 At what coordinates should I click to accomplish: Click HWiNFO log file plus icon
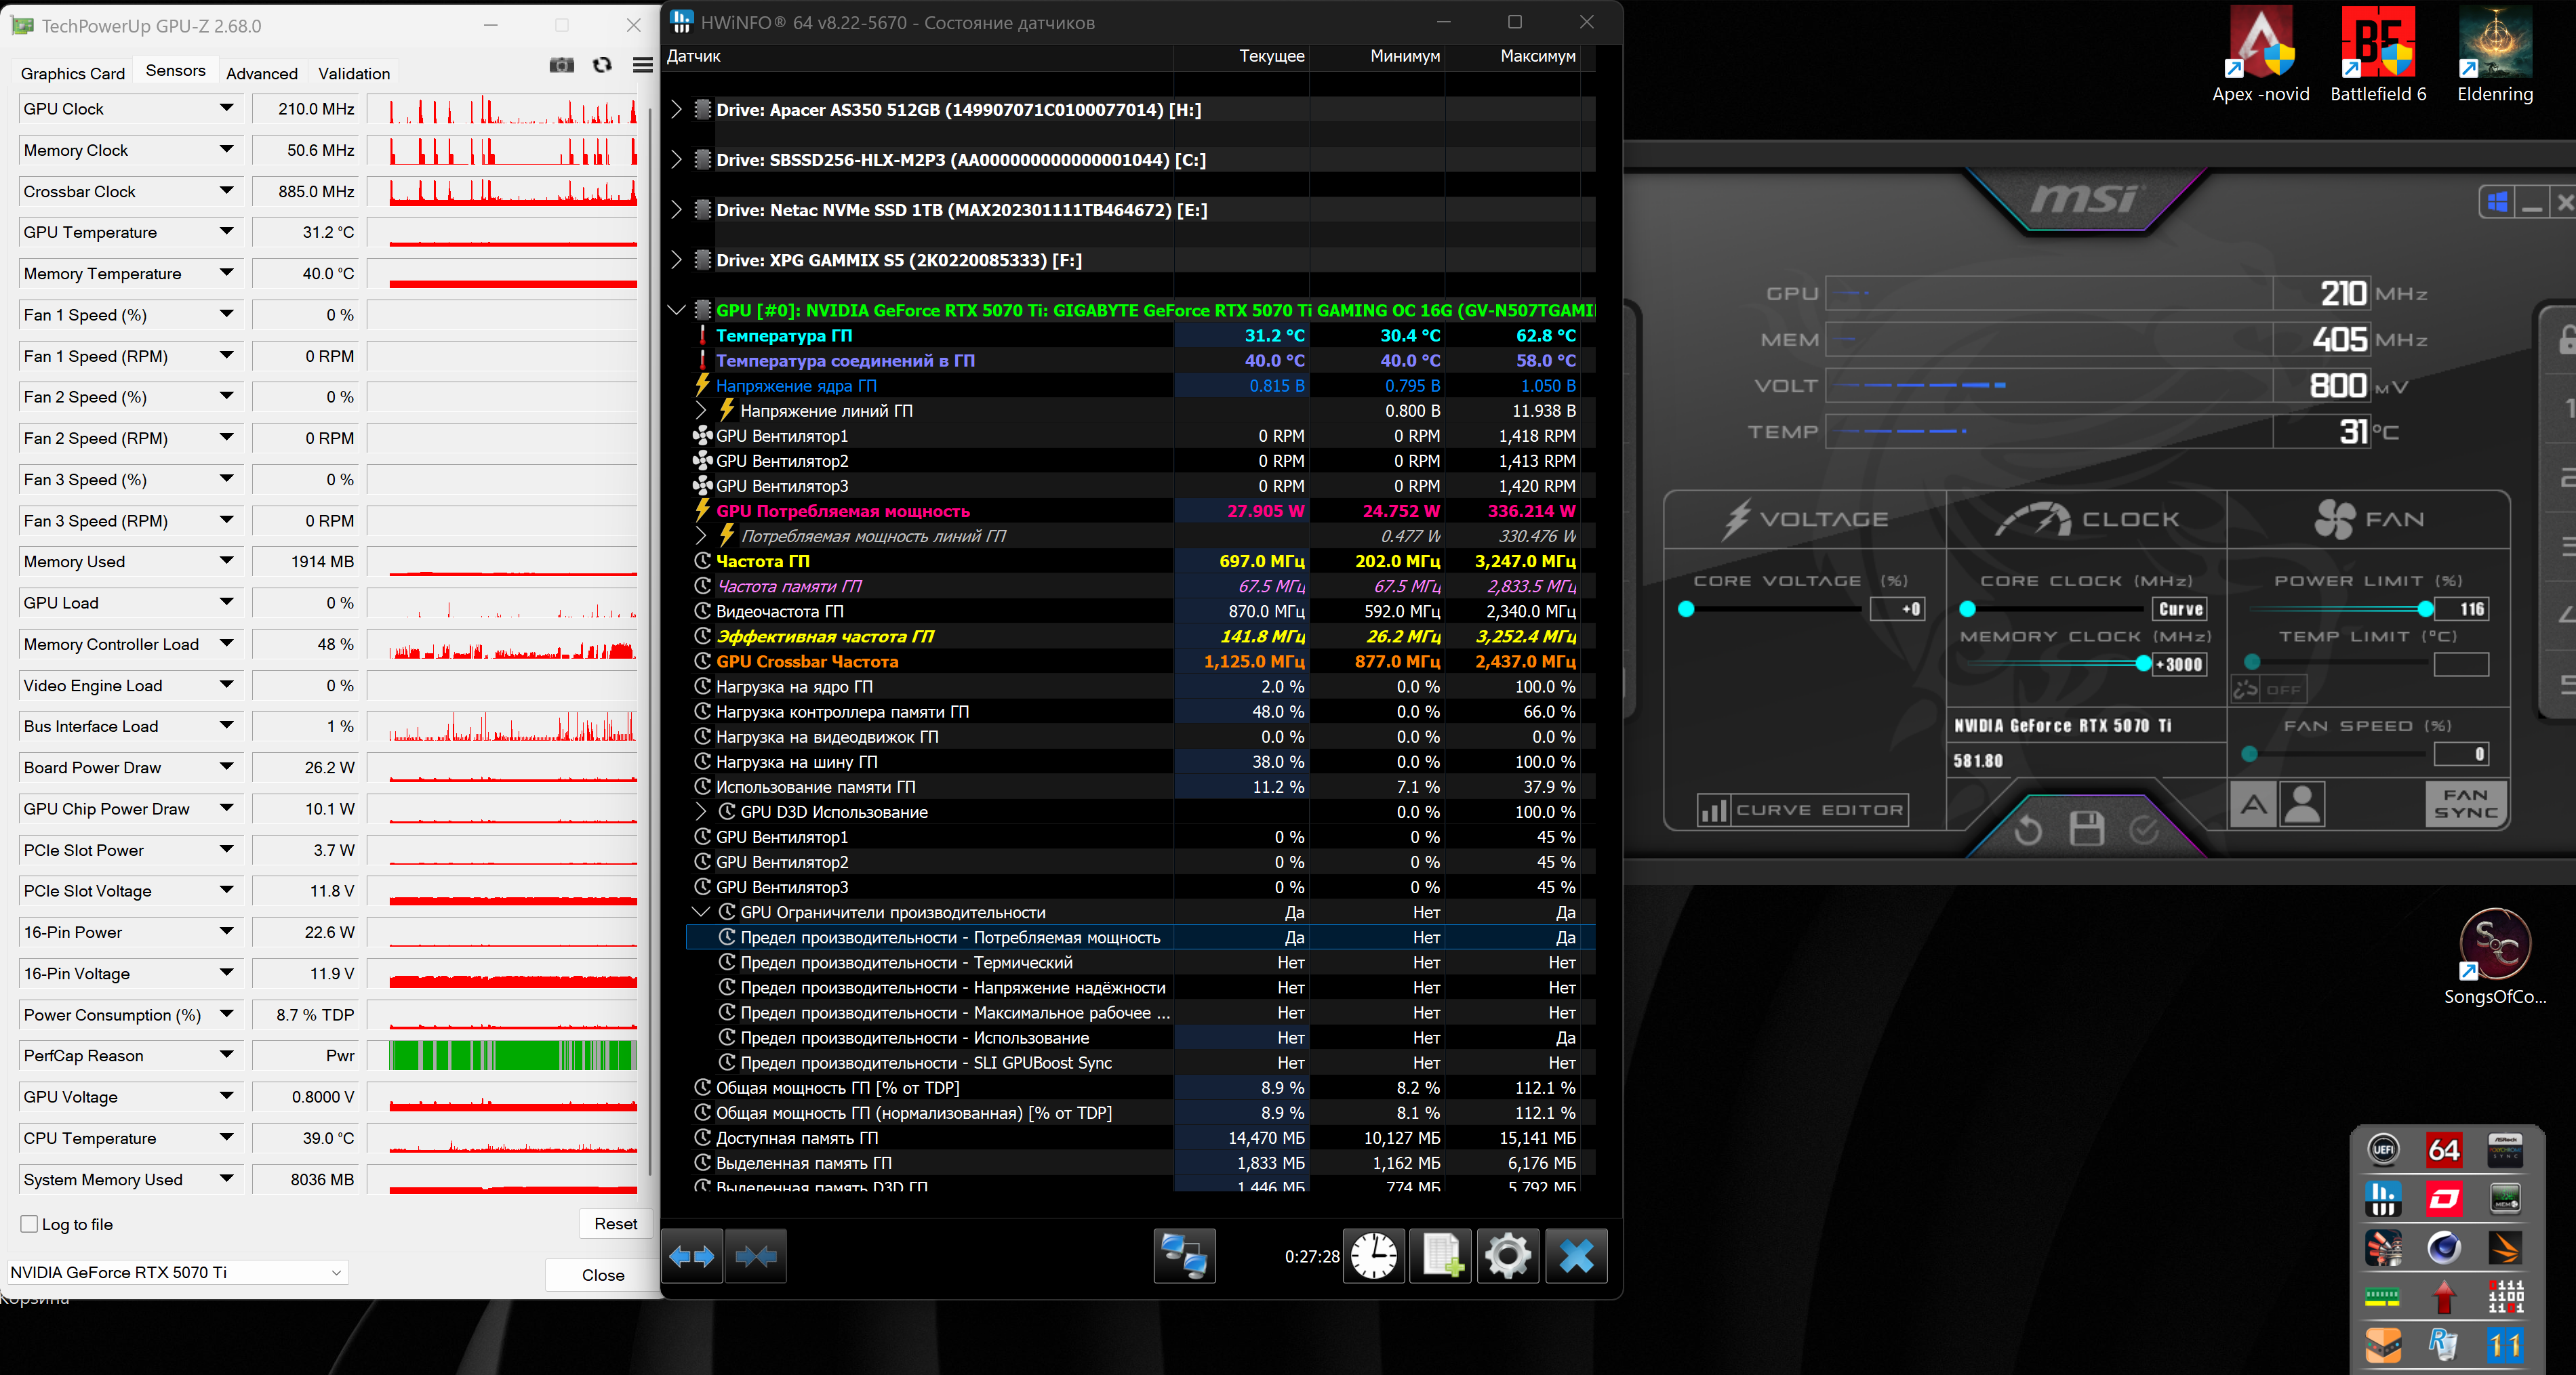pos(1441,1256)
